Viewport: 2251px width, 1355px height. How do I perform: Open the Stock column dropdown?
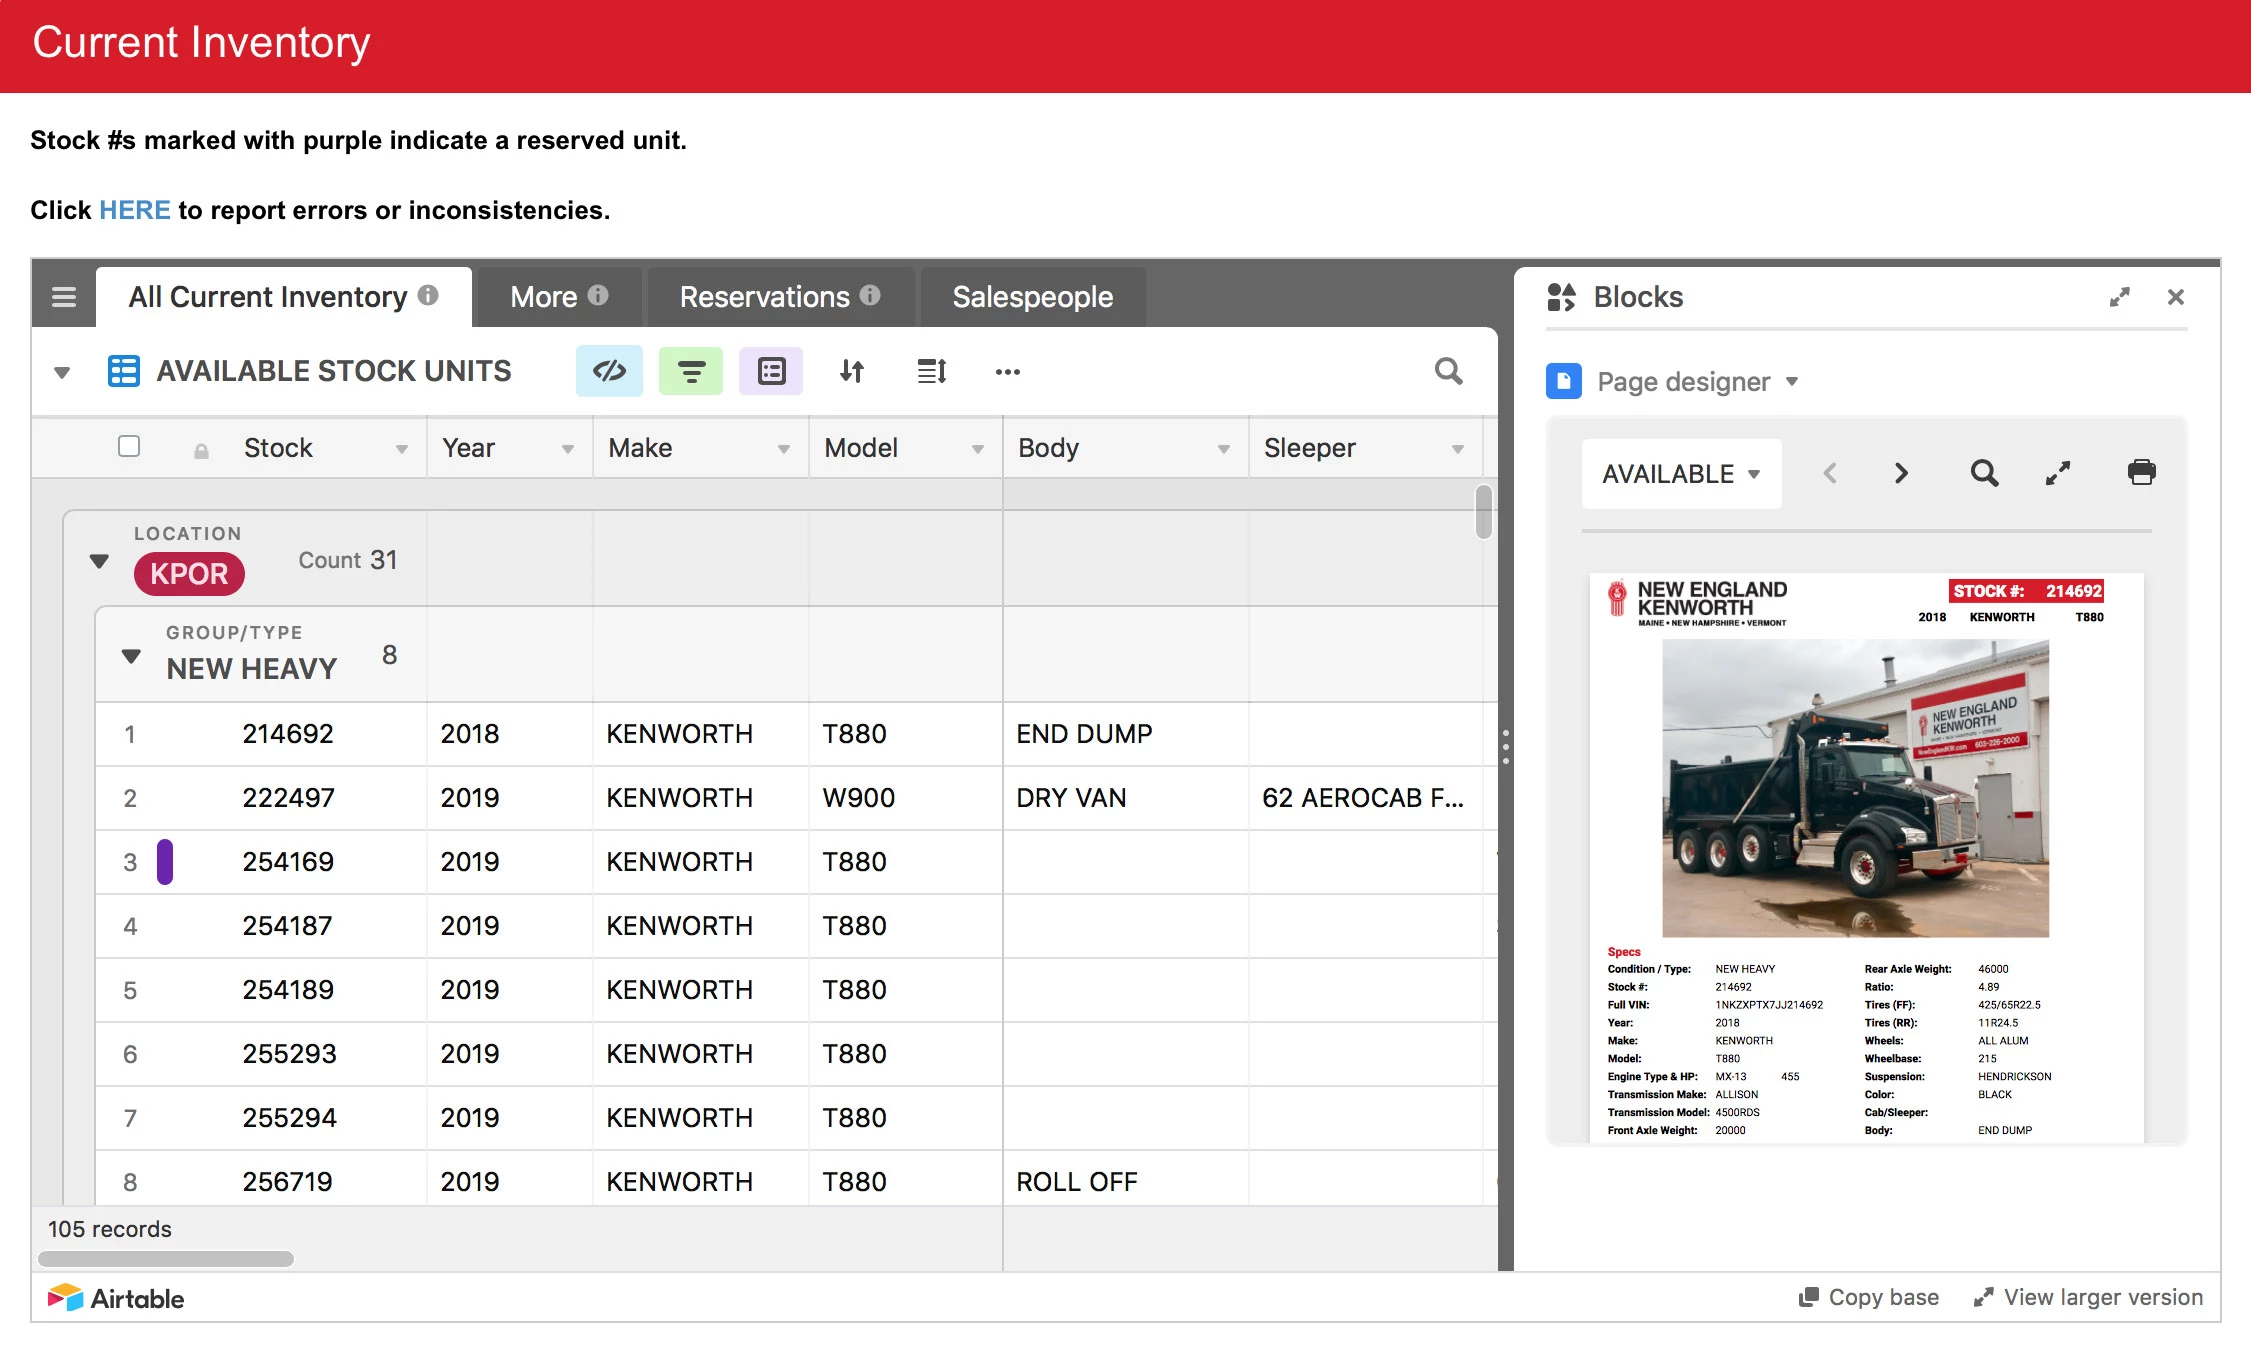click(402, 449)
